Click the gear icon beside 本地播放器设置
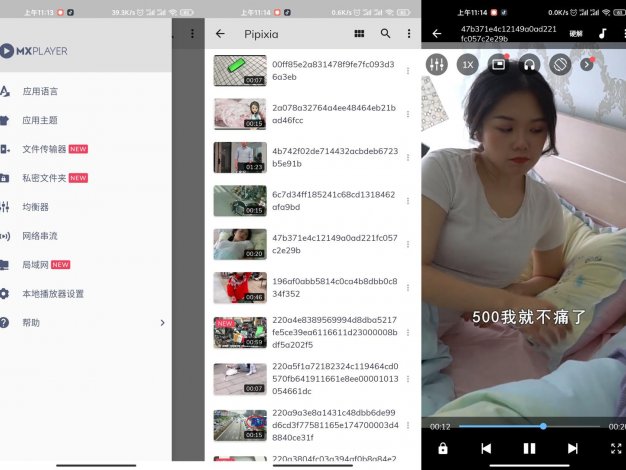This screenshot has height=470, width=626. coord(4,294)
